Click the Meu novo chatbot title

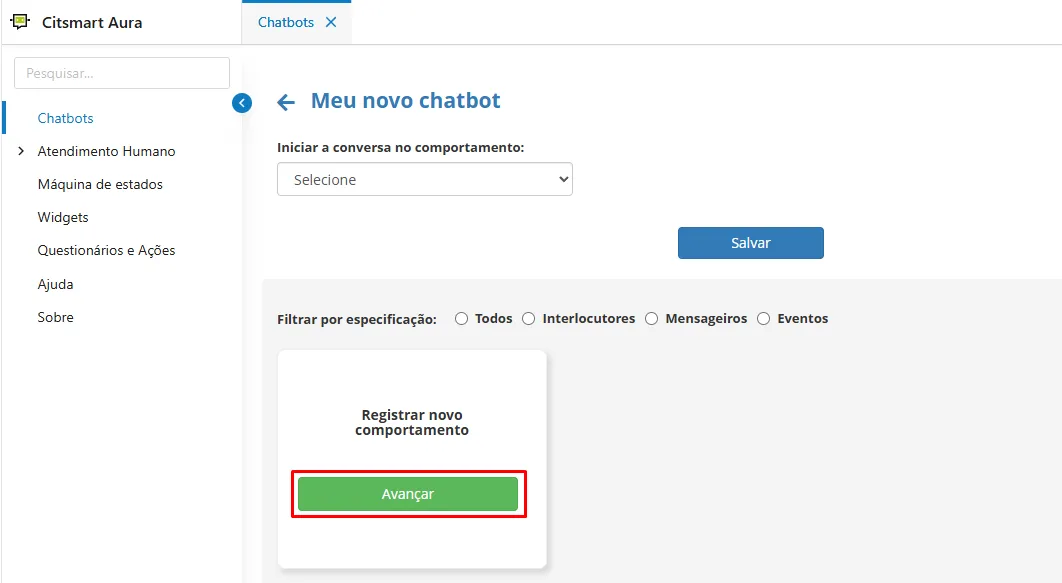click(405, 100)
